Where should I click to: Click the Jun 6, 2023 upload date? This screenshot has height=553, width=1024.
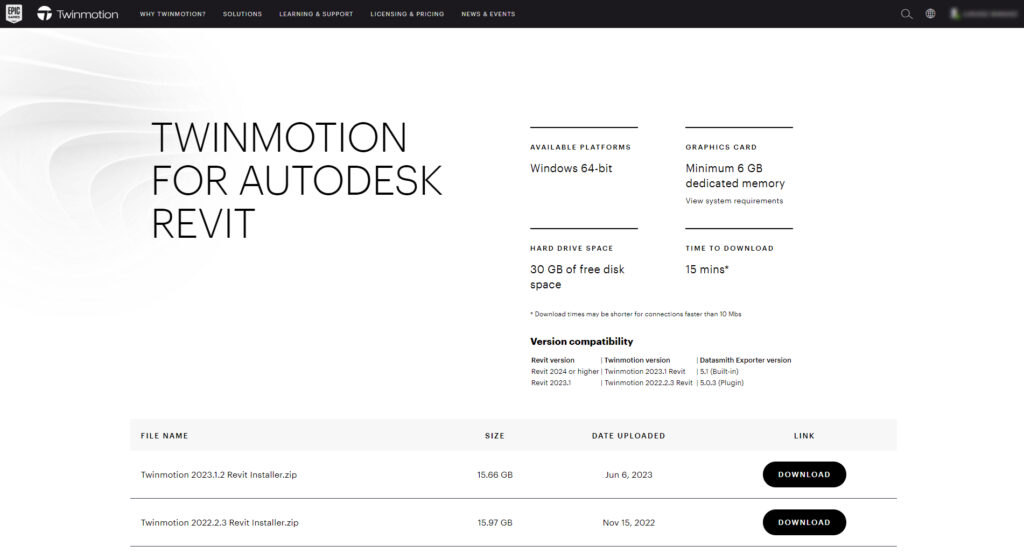point(628,475)
